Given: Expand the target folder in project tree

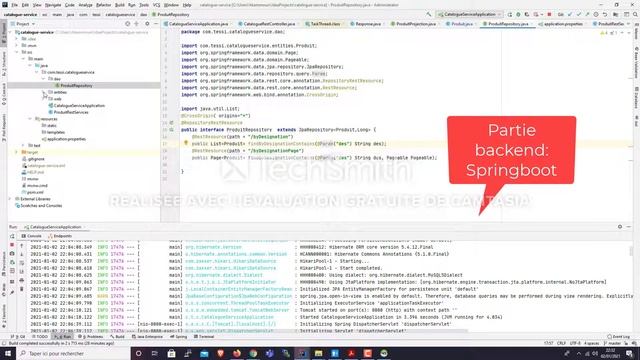Looking at the screenshot, I should 17,152.
